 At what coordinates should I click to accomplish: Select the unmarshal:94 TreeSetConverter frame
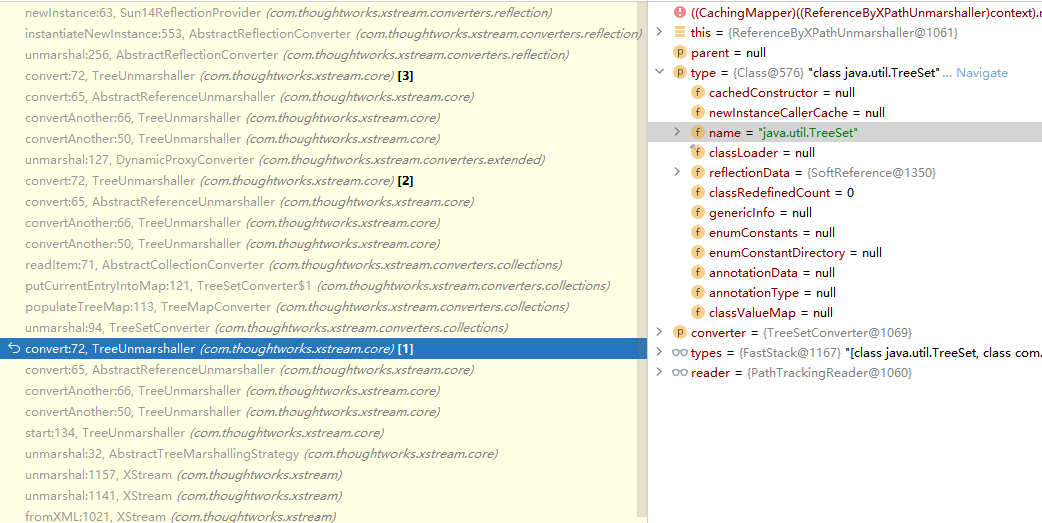point(266,327)
